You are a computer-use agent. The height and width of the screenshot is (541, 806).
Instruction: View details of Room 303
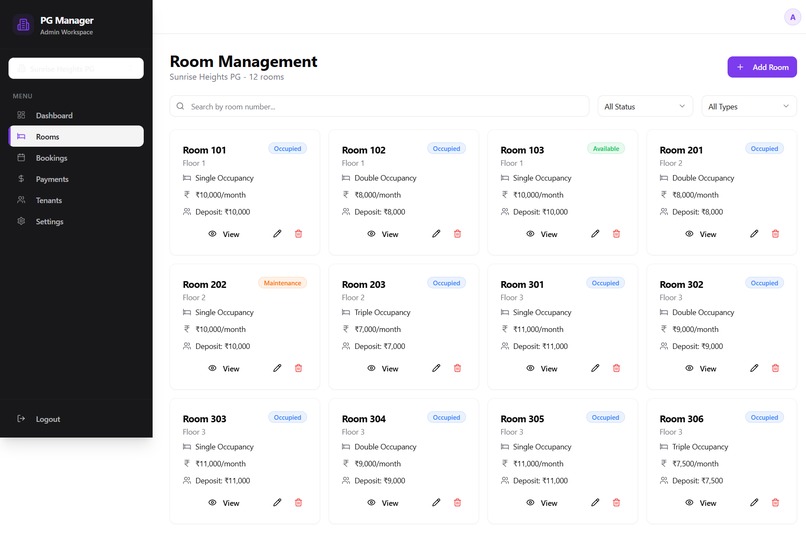click(x=224, y=503)
